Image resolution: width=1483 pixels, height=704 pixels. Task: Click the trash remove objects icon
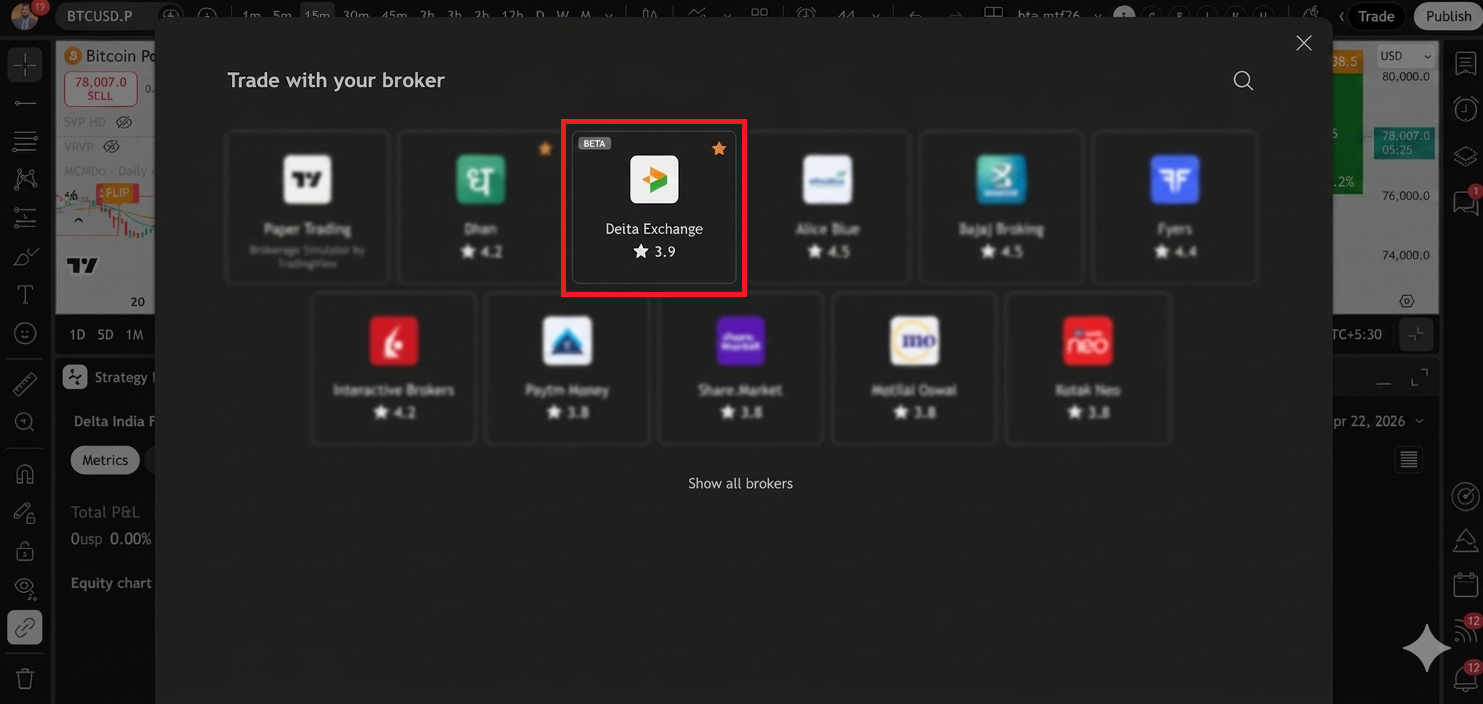click(x=25, y=679)
